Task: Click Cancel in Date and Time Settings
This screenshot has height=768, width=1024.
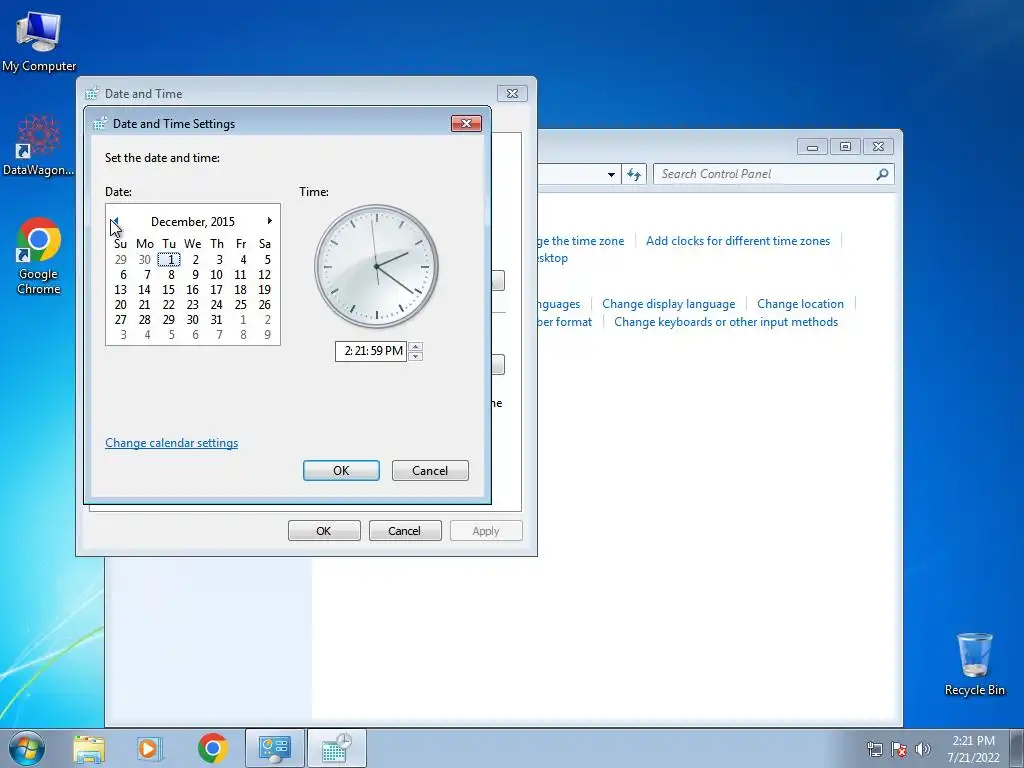Action: pyautogui.click(x=430, y=470)
